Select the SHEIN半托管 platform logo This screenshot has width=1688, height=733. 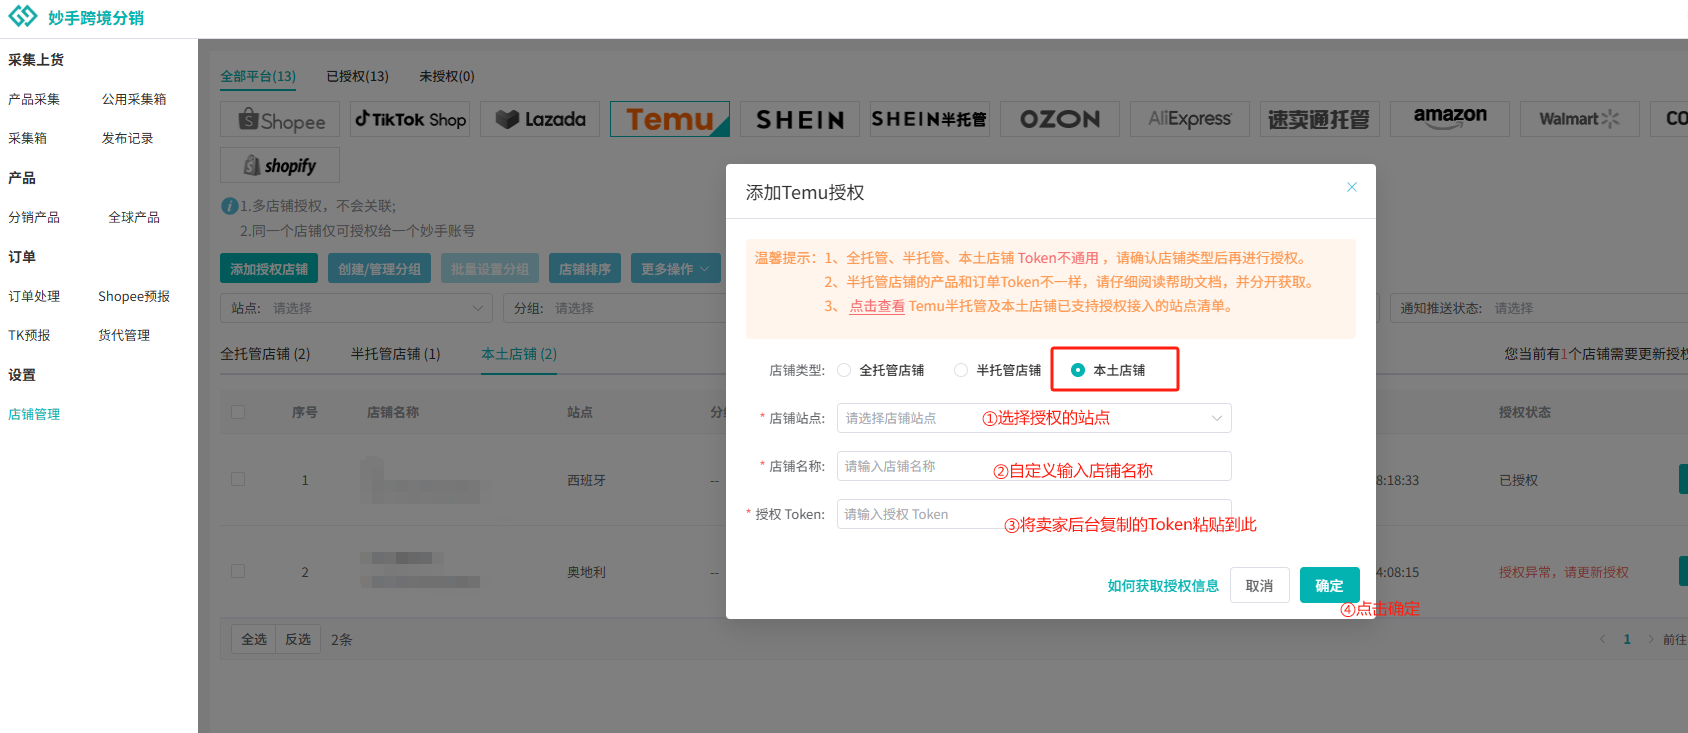pos(930,119)
